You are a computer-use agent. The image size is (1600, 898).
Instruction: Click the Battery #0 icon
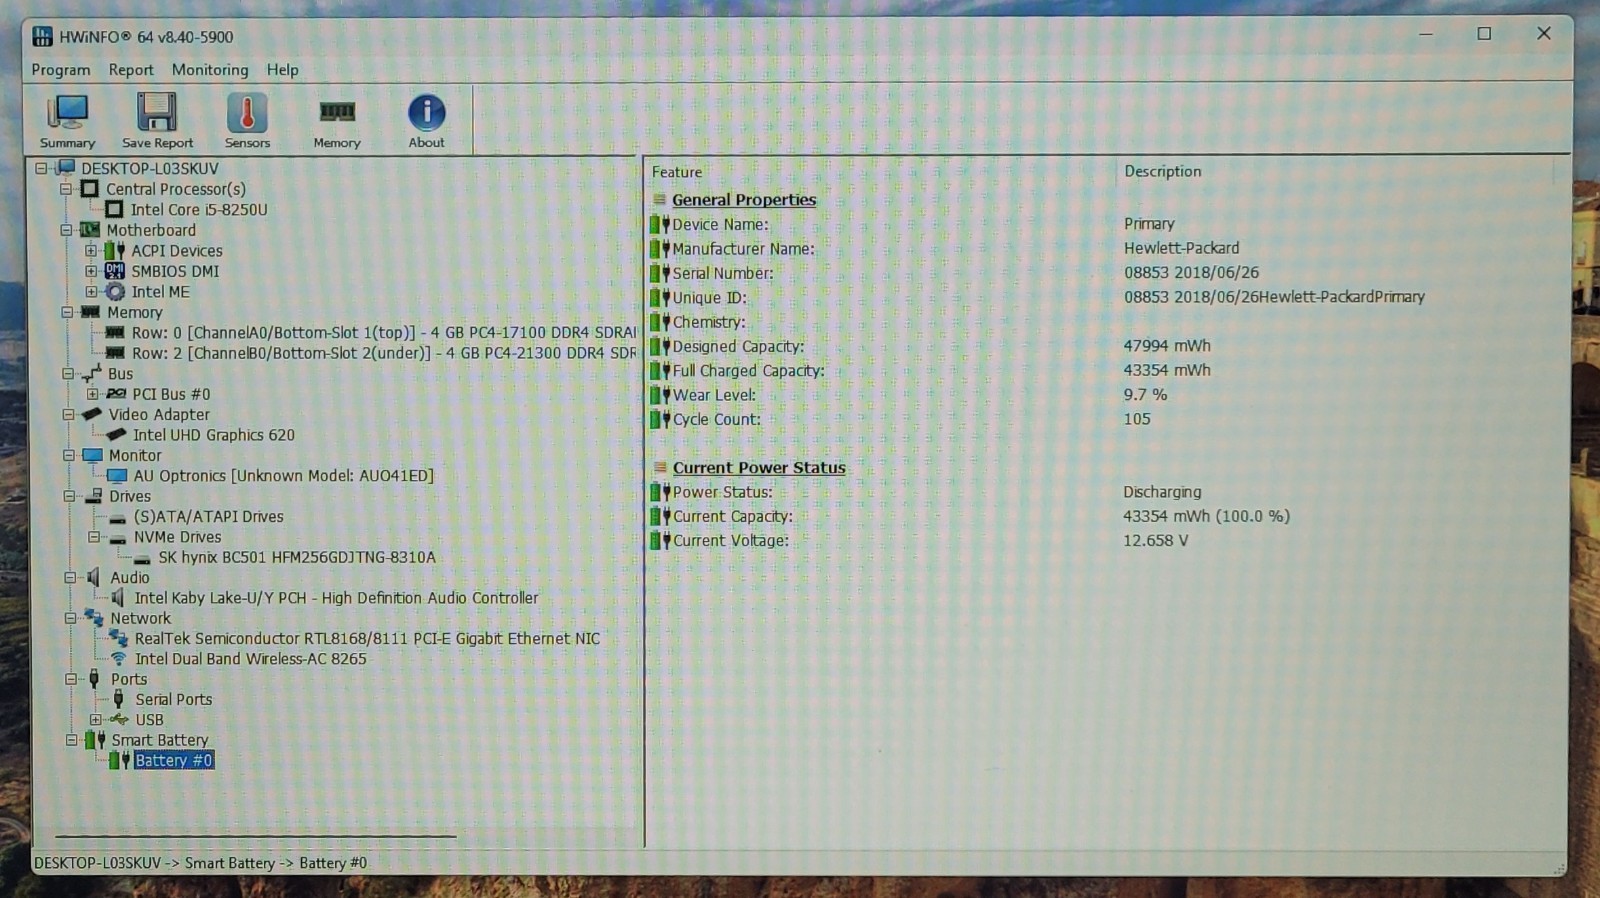click(119, 760)
